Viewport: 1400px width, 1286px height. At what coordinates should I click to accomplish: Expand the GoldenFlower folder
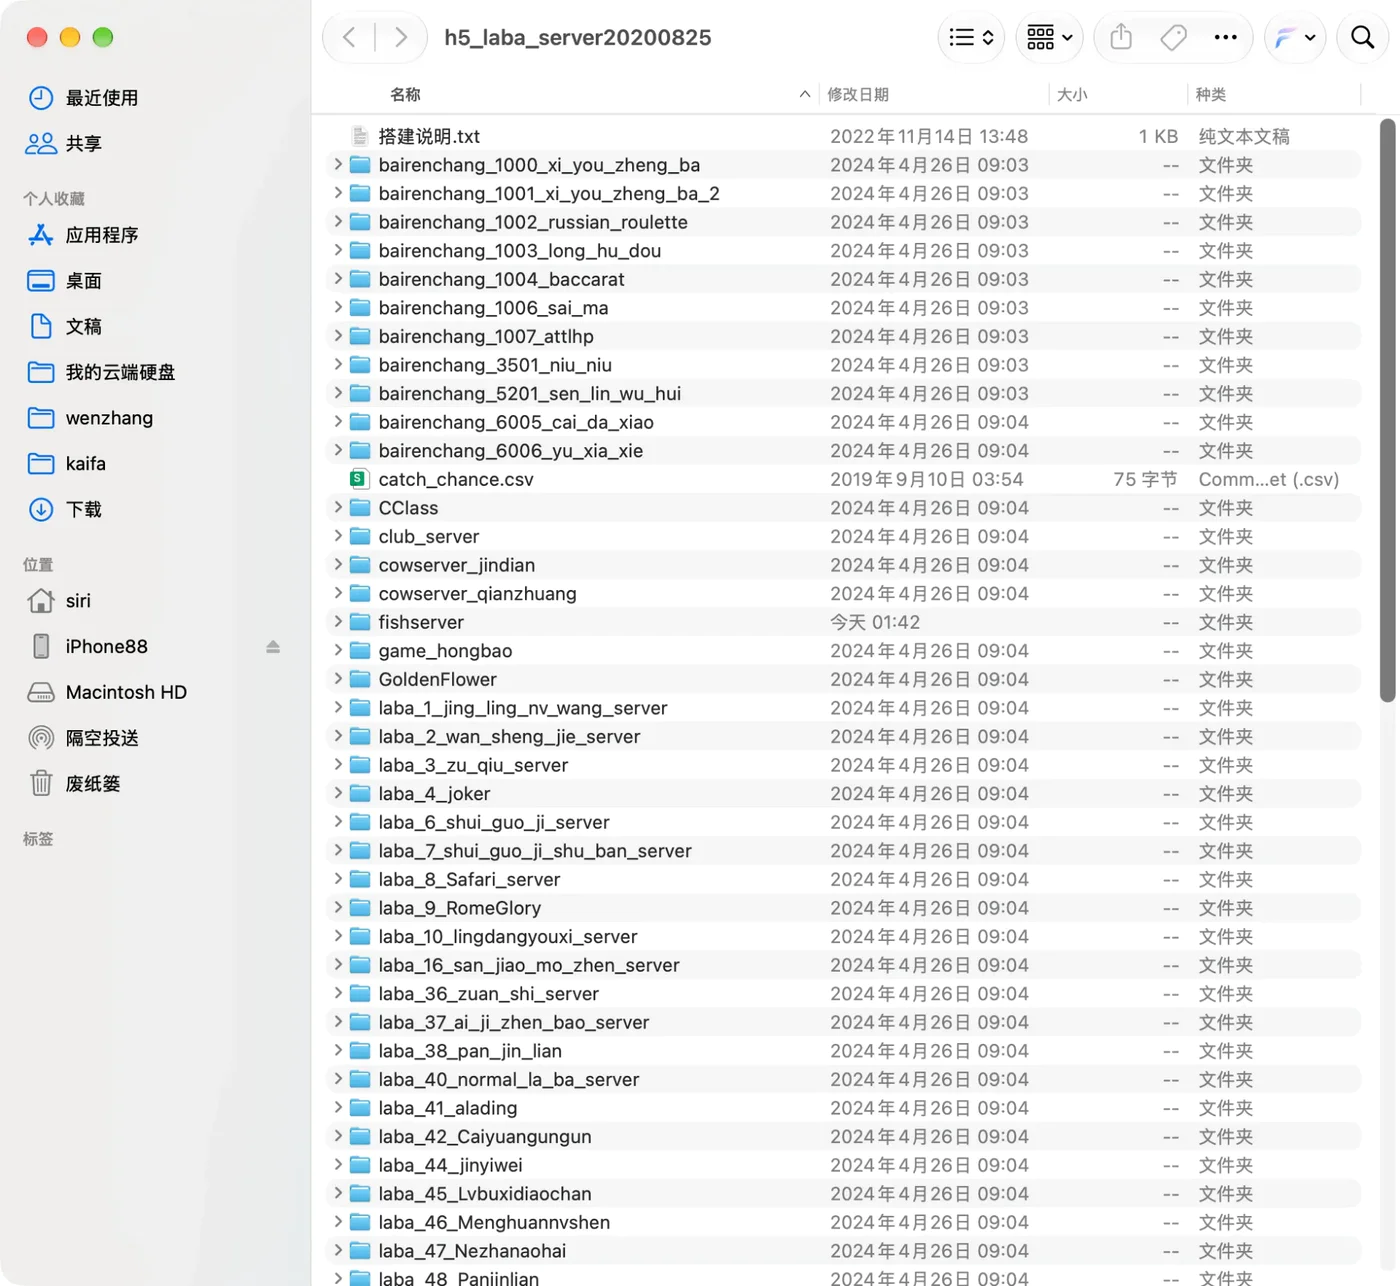click(x=338, y=679)
